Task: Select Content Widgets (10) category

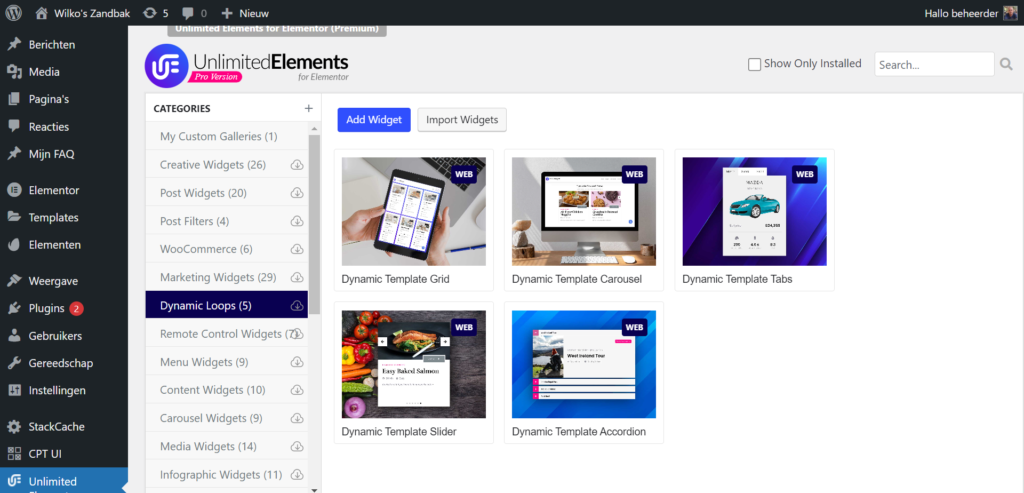Action: (x=227, y=390)
